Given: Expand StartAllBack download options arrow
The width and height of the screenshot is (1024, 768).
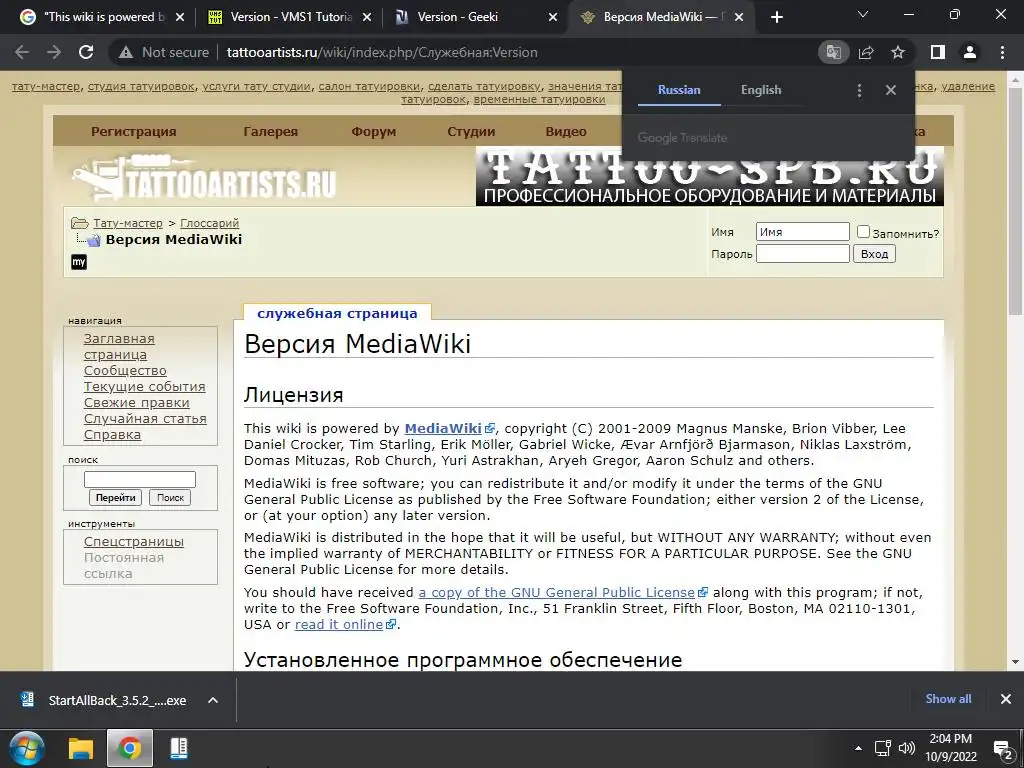Looking at the screenshot, I should (212, 700).
